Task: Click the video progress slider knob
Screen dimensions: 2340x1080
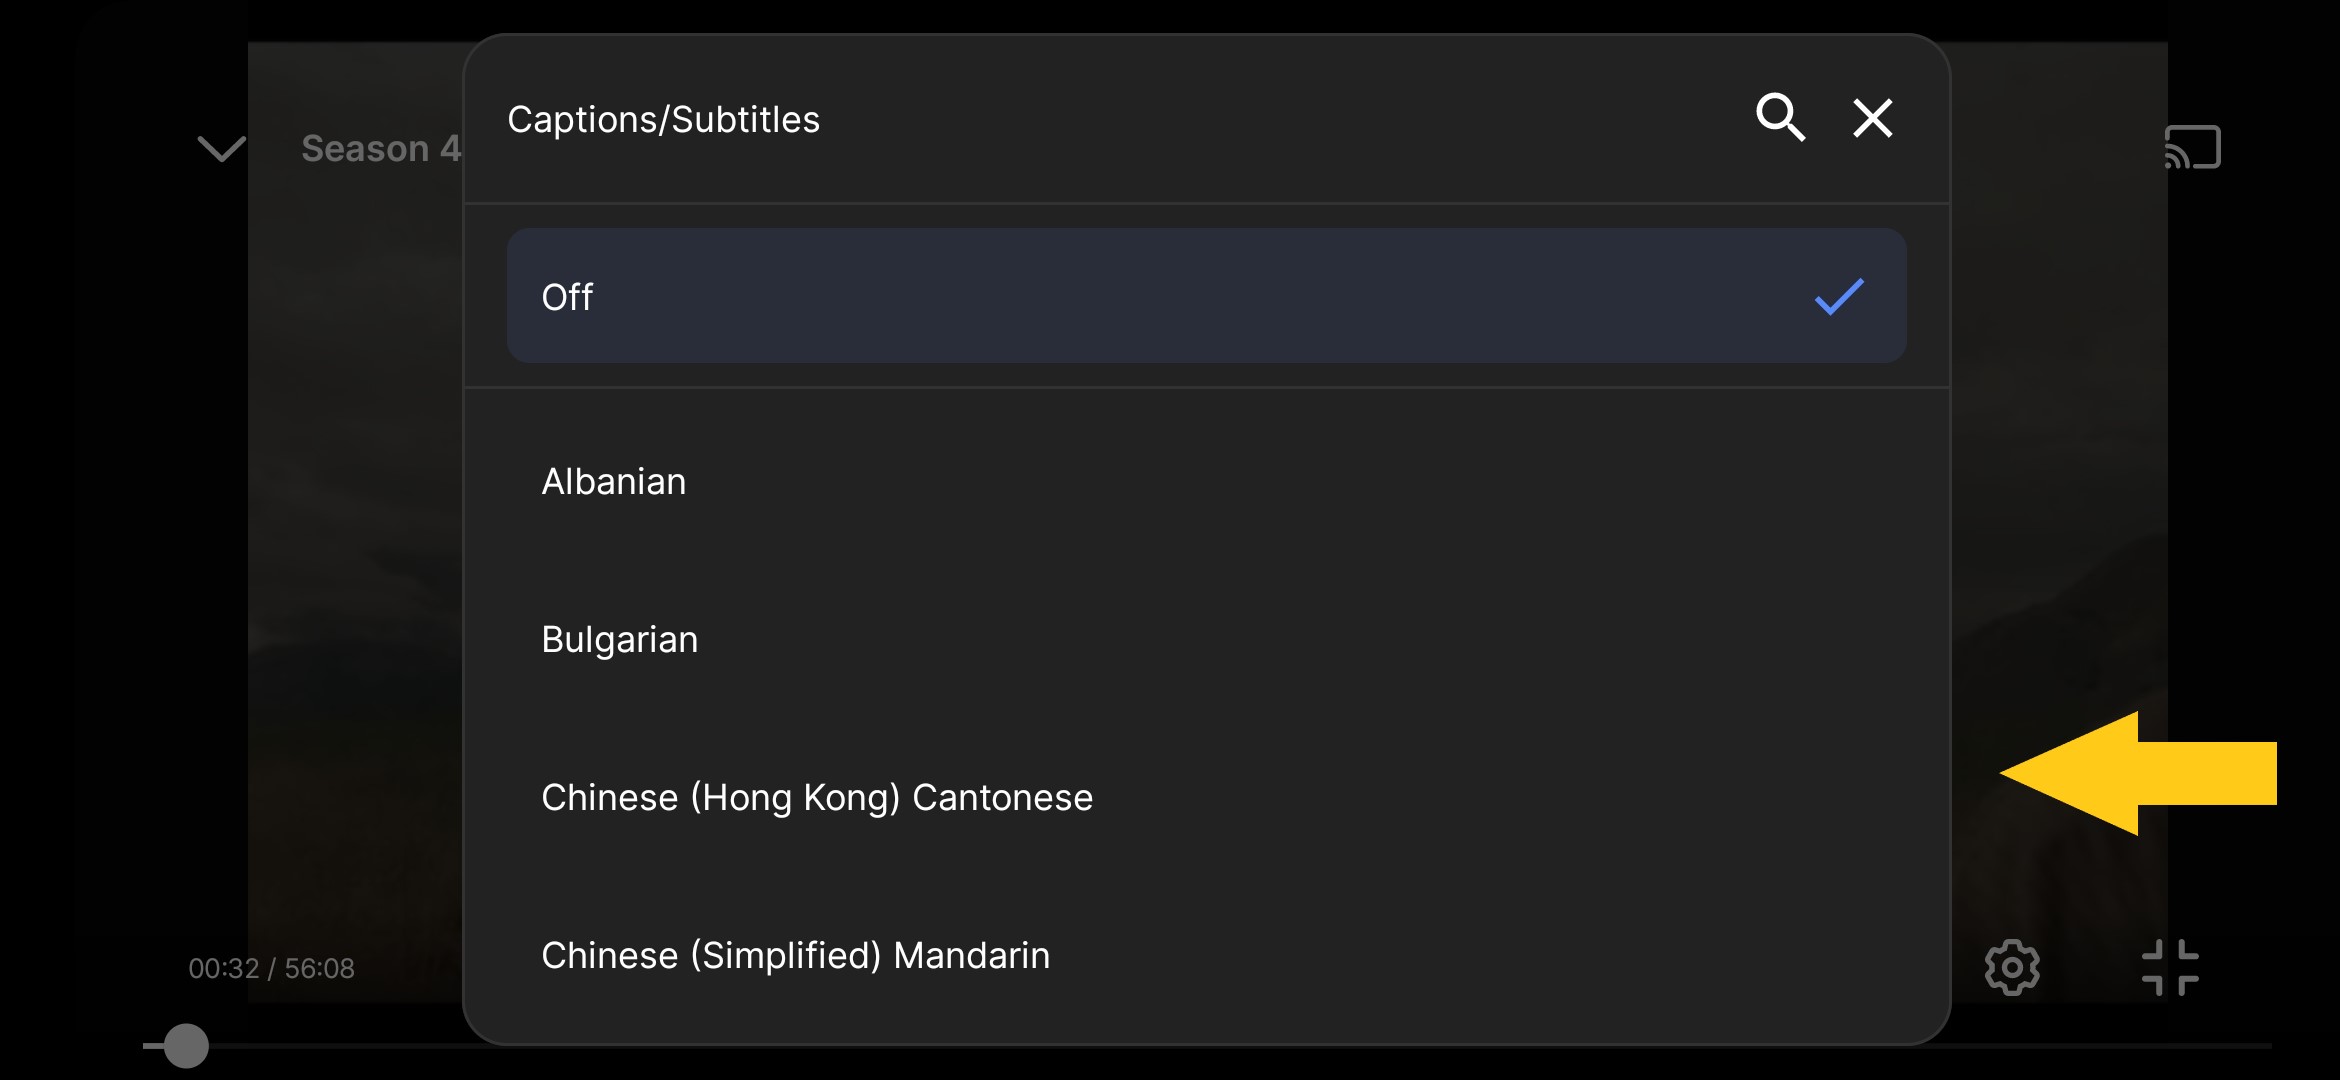Action: 186,1046
